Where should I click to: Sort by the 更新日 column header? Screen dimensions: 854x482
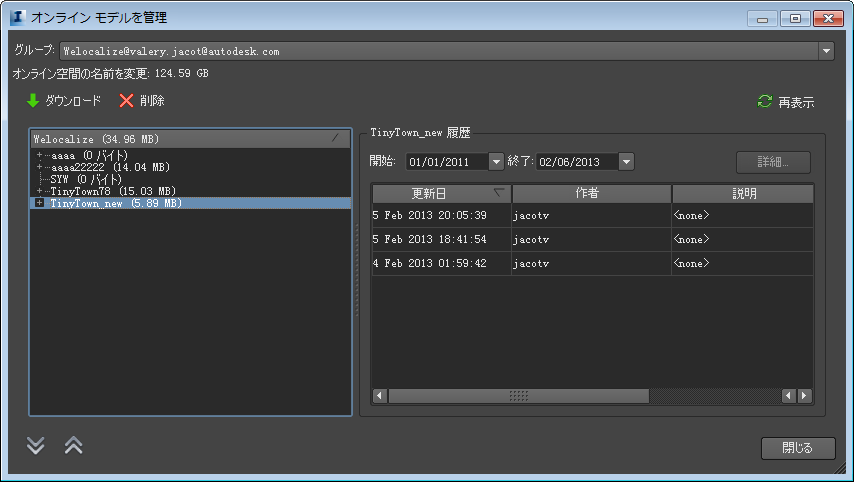click(x=442, y=193)
